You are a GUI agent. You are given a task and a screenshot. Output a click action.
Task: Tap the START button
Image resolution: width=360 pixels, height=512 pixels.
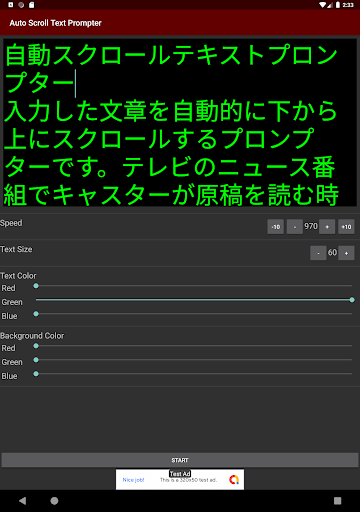pyautogui.click(x=180, y=460)
